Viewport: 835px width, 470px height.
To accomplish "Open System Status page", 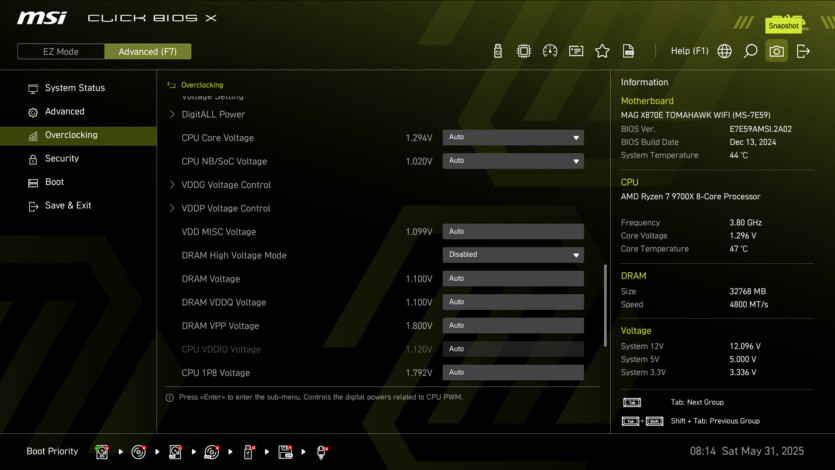I will point(78,88).
